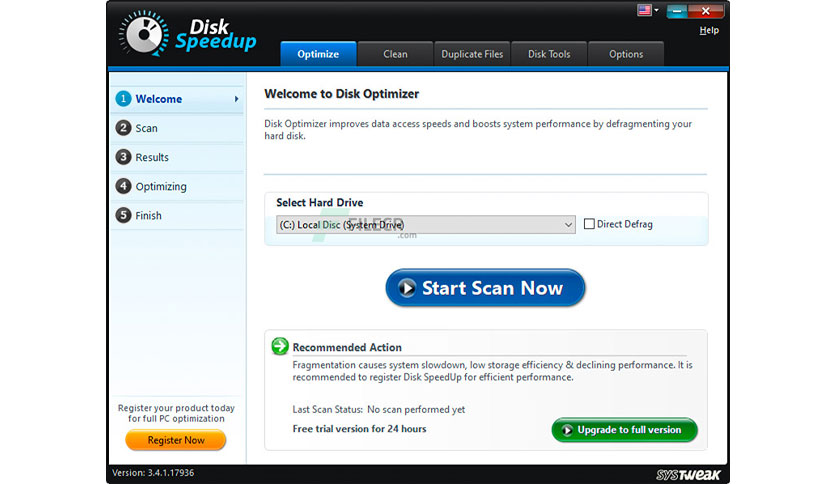836x484 pixels.
Task: Enable the Direct Defrag checkbox
Action: 589,224
